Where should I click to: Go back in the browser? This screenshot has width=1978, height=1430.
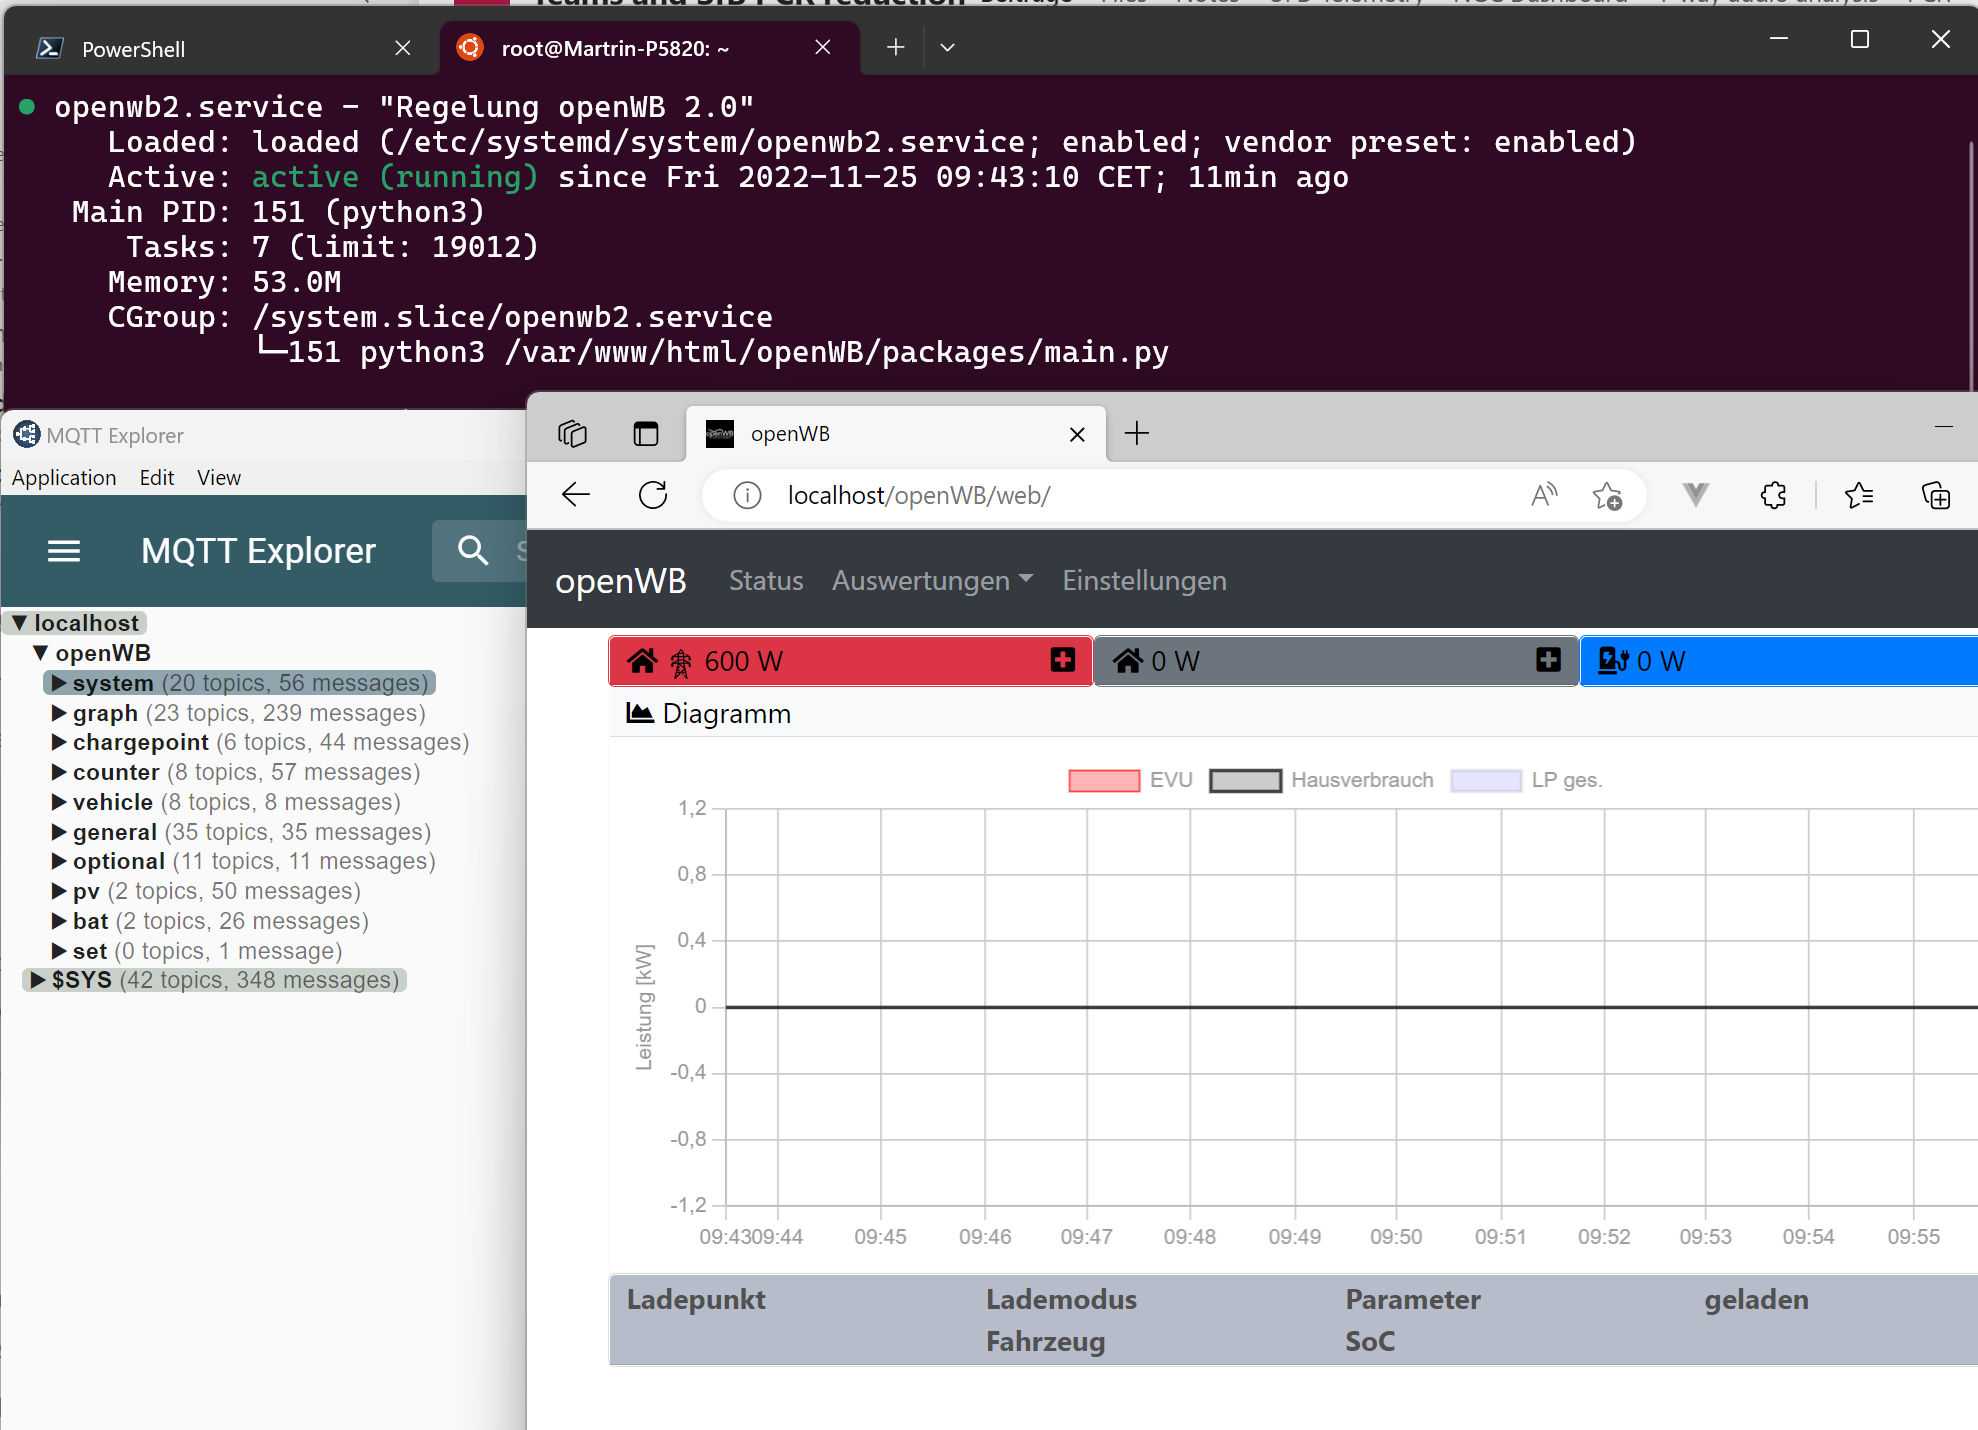point(576,495)
